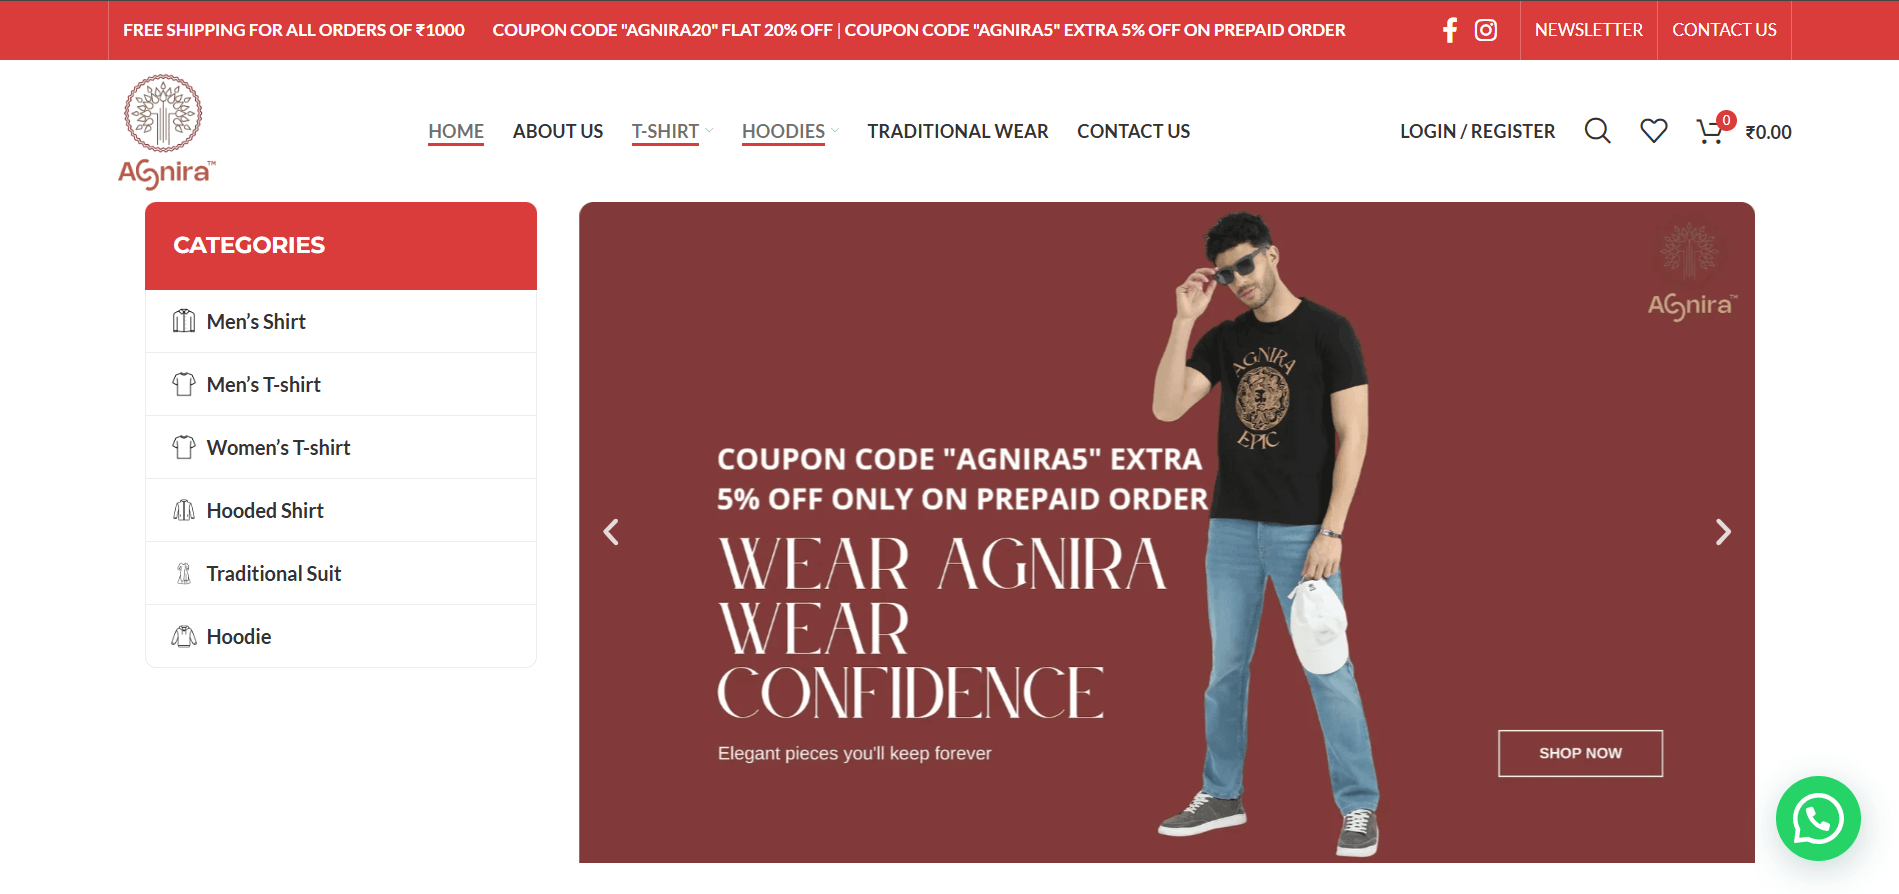Open LOGIN / REGISTER link

pos(1477,131)
